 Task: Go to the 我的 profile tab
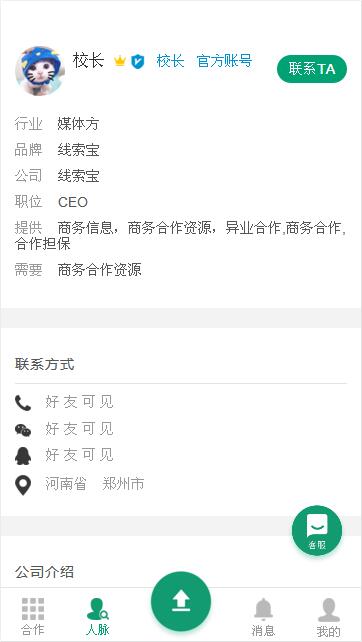pos(328,617)
